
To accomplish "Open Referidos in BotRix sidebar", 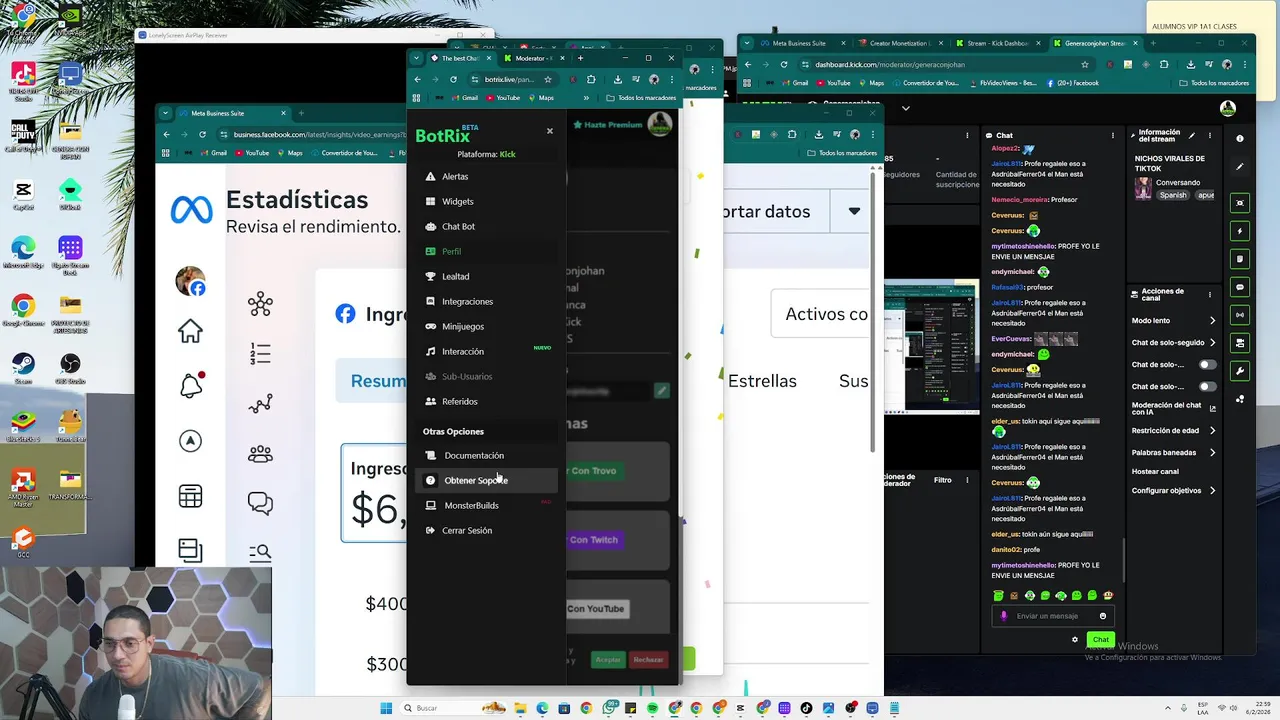I will pos(486,401).
